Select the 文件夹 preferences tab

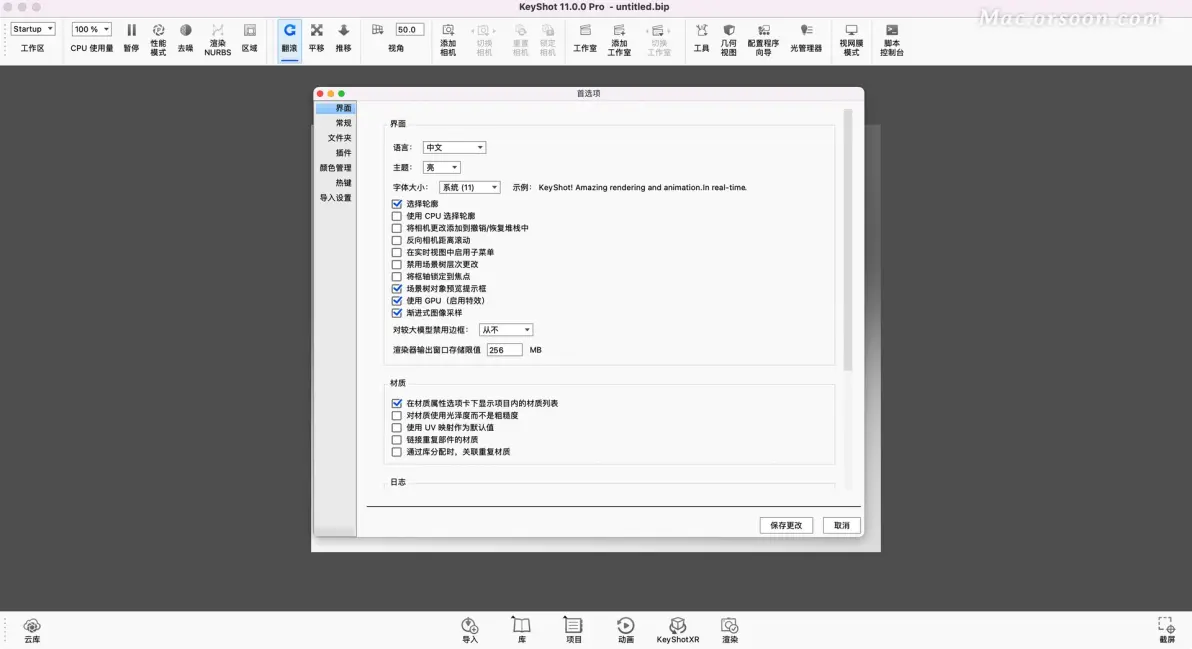[335, 138]
